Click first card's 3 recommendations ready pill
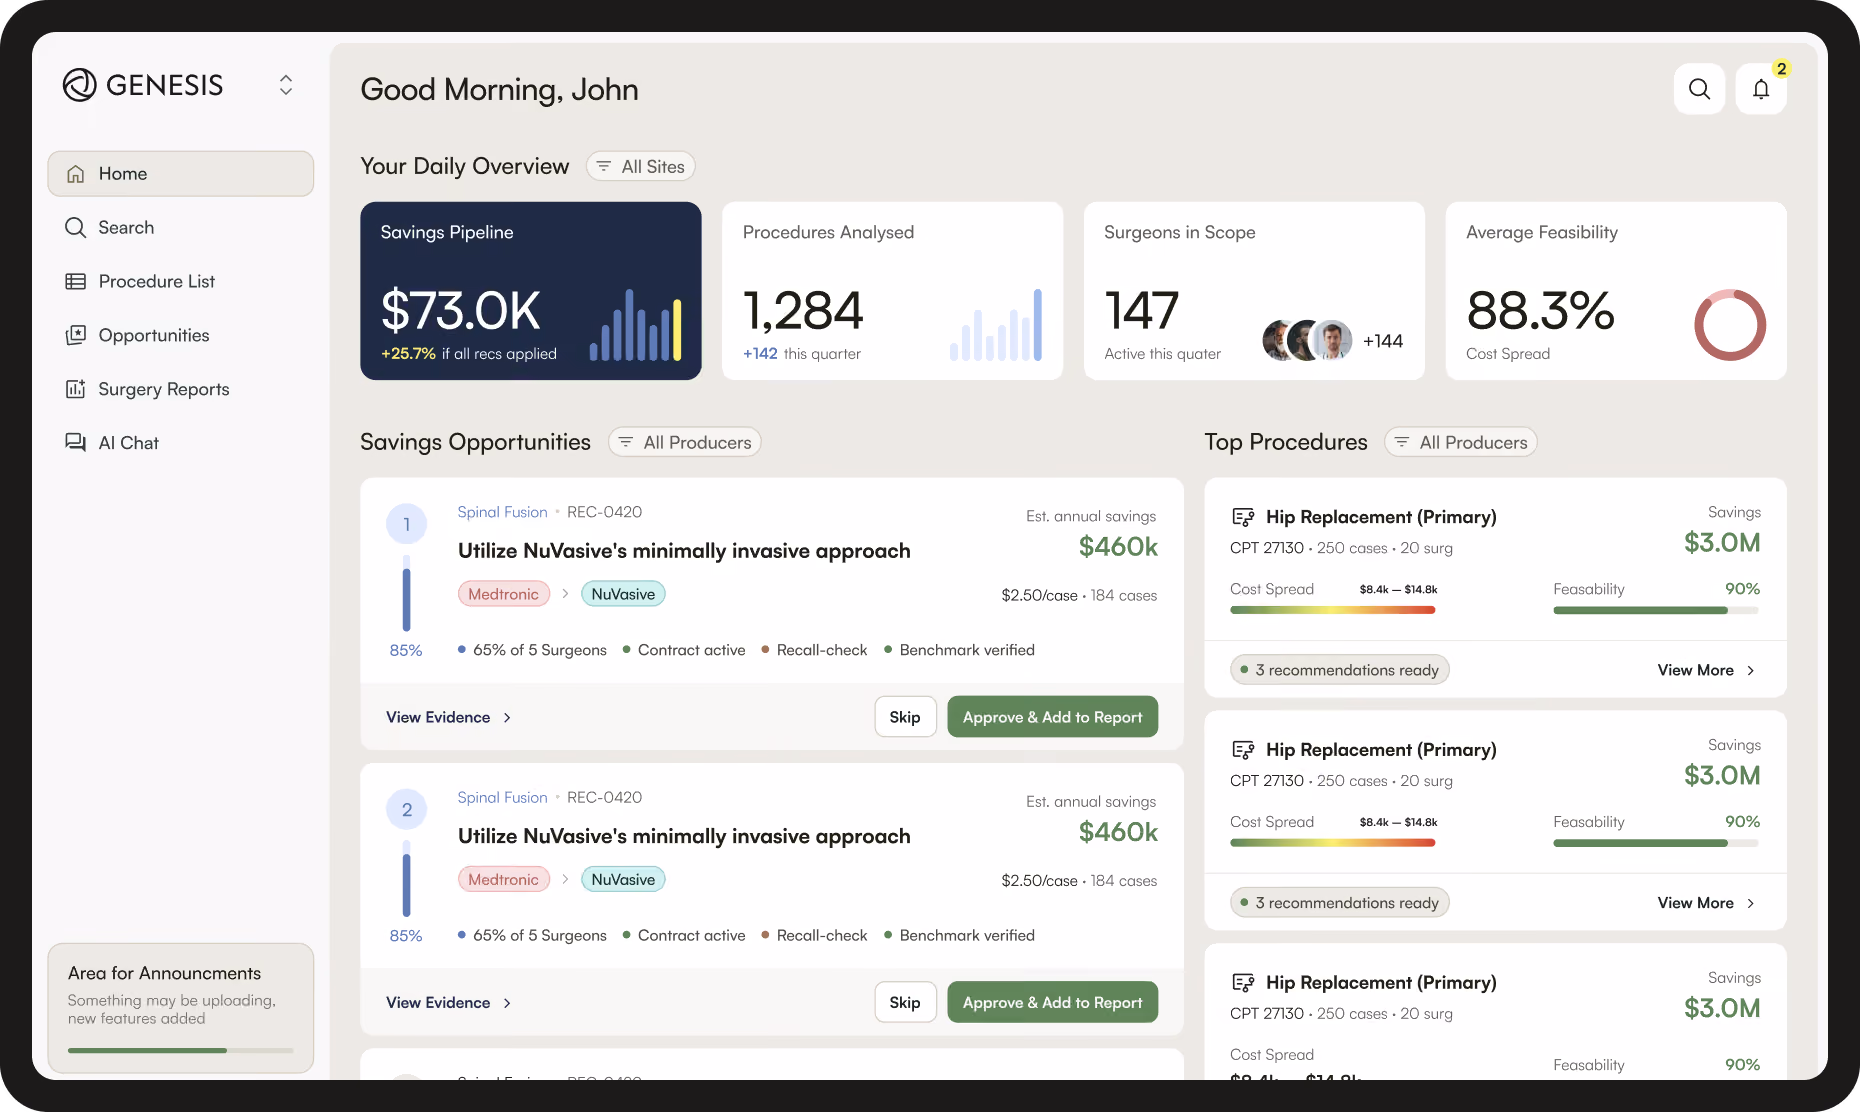The height and width of the screenshot is (1112, 1860). pos(1340,670)
